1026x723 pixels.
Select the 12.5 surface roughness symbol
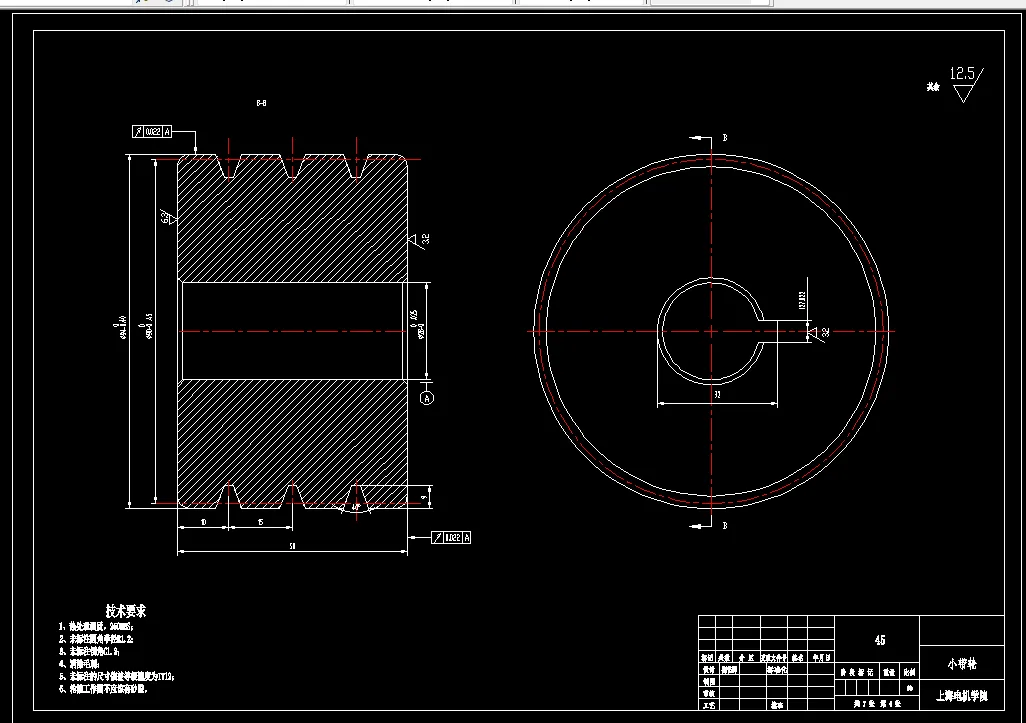pyautogui.click(x=966, y=84)
